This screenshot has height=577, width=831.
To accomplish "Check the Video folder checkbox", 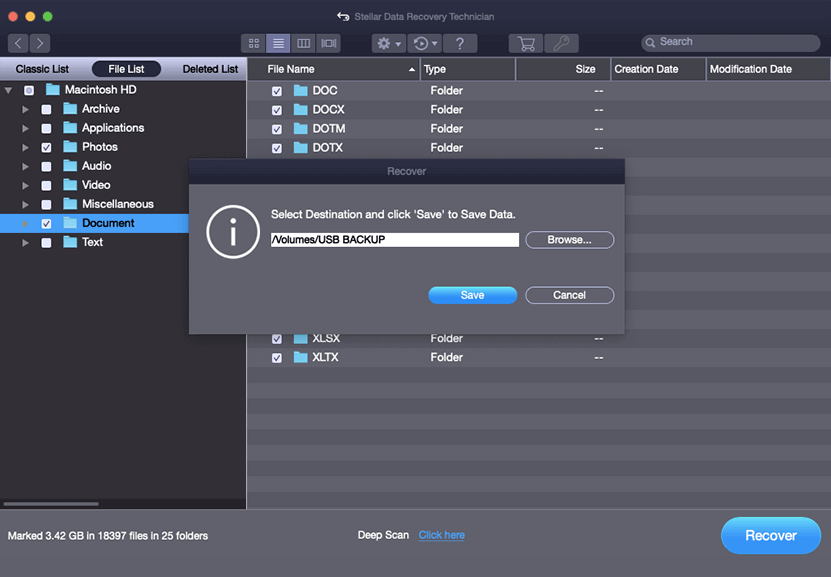I will tap(46, 186).
